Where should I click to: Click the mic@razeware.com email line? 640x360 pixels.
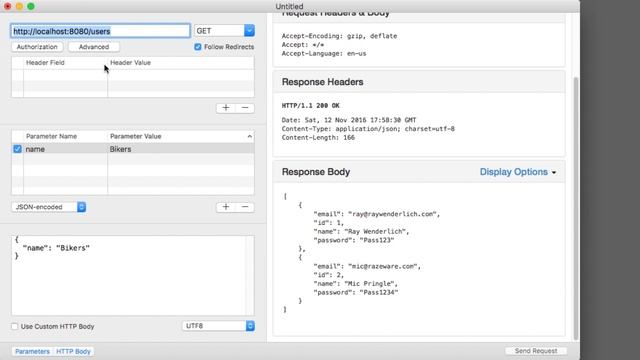coord(367,266)
